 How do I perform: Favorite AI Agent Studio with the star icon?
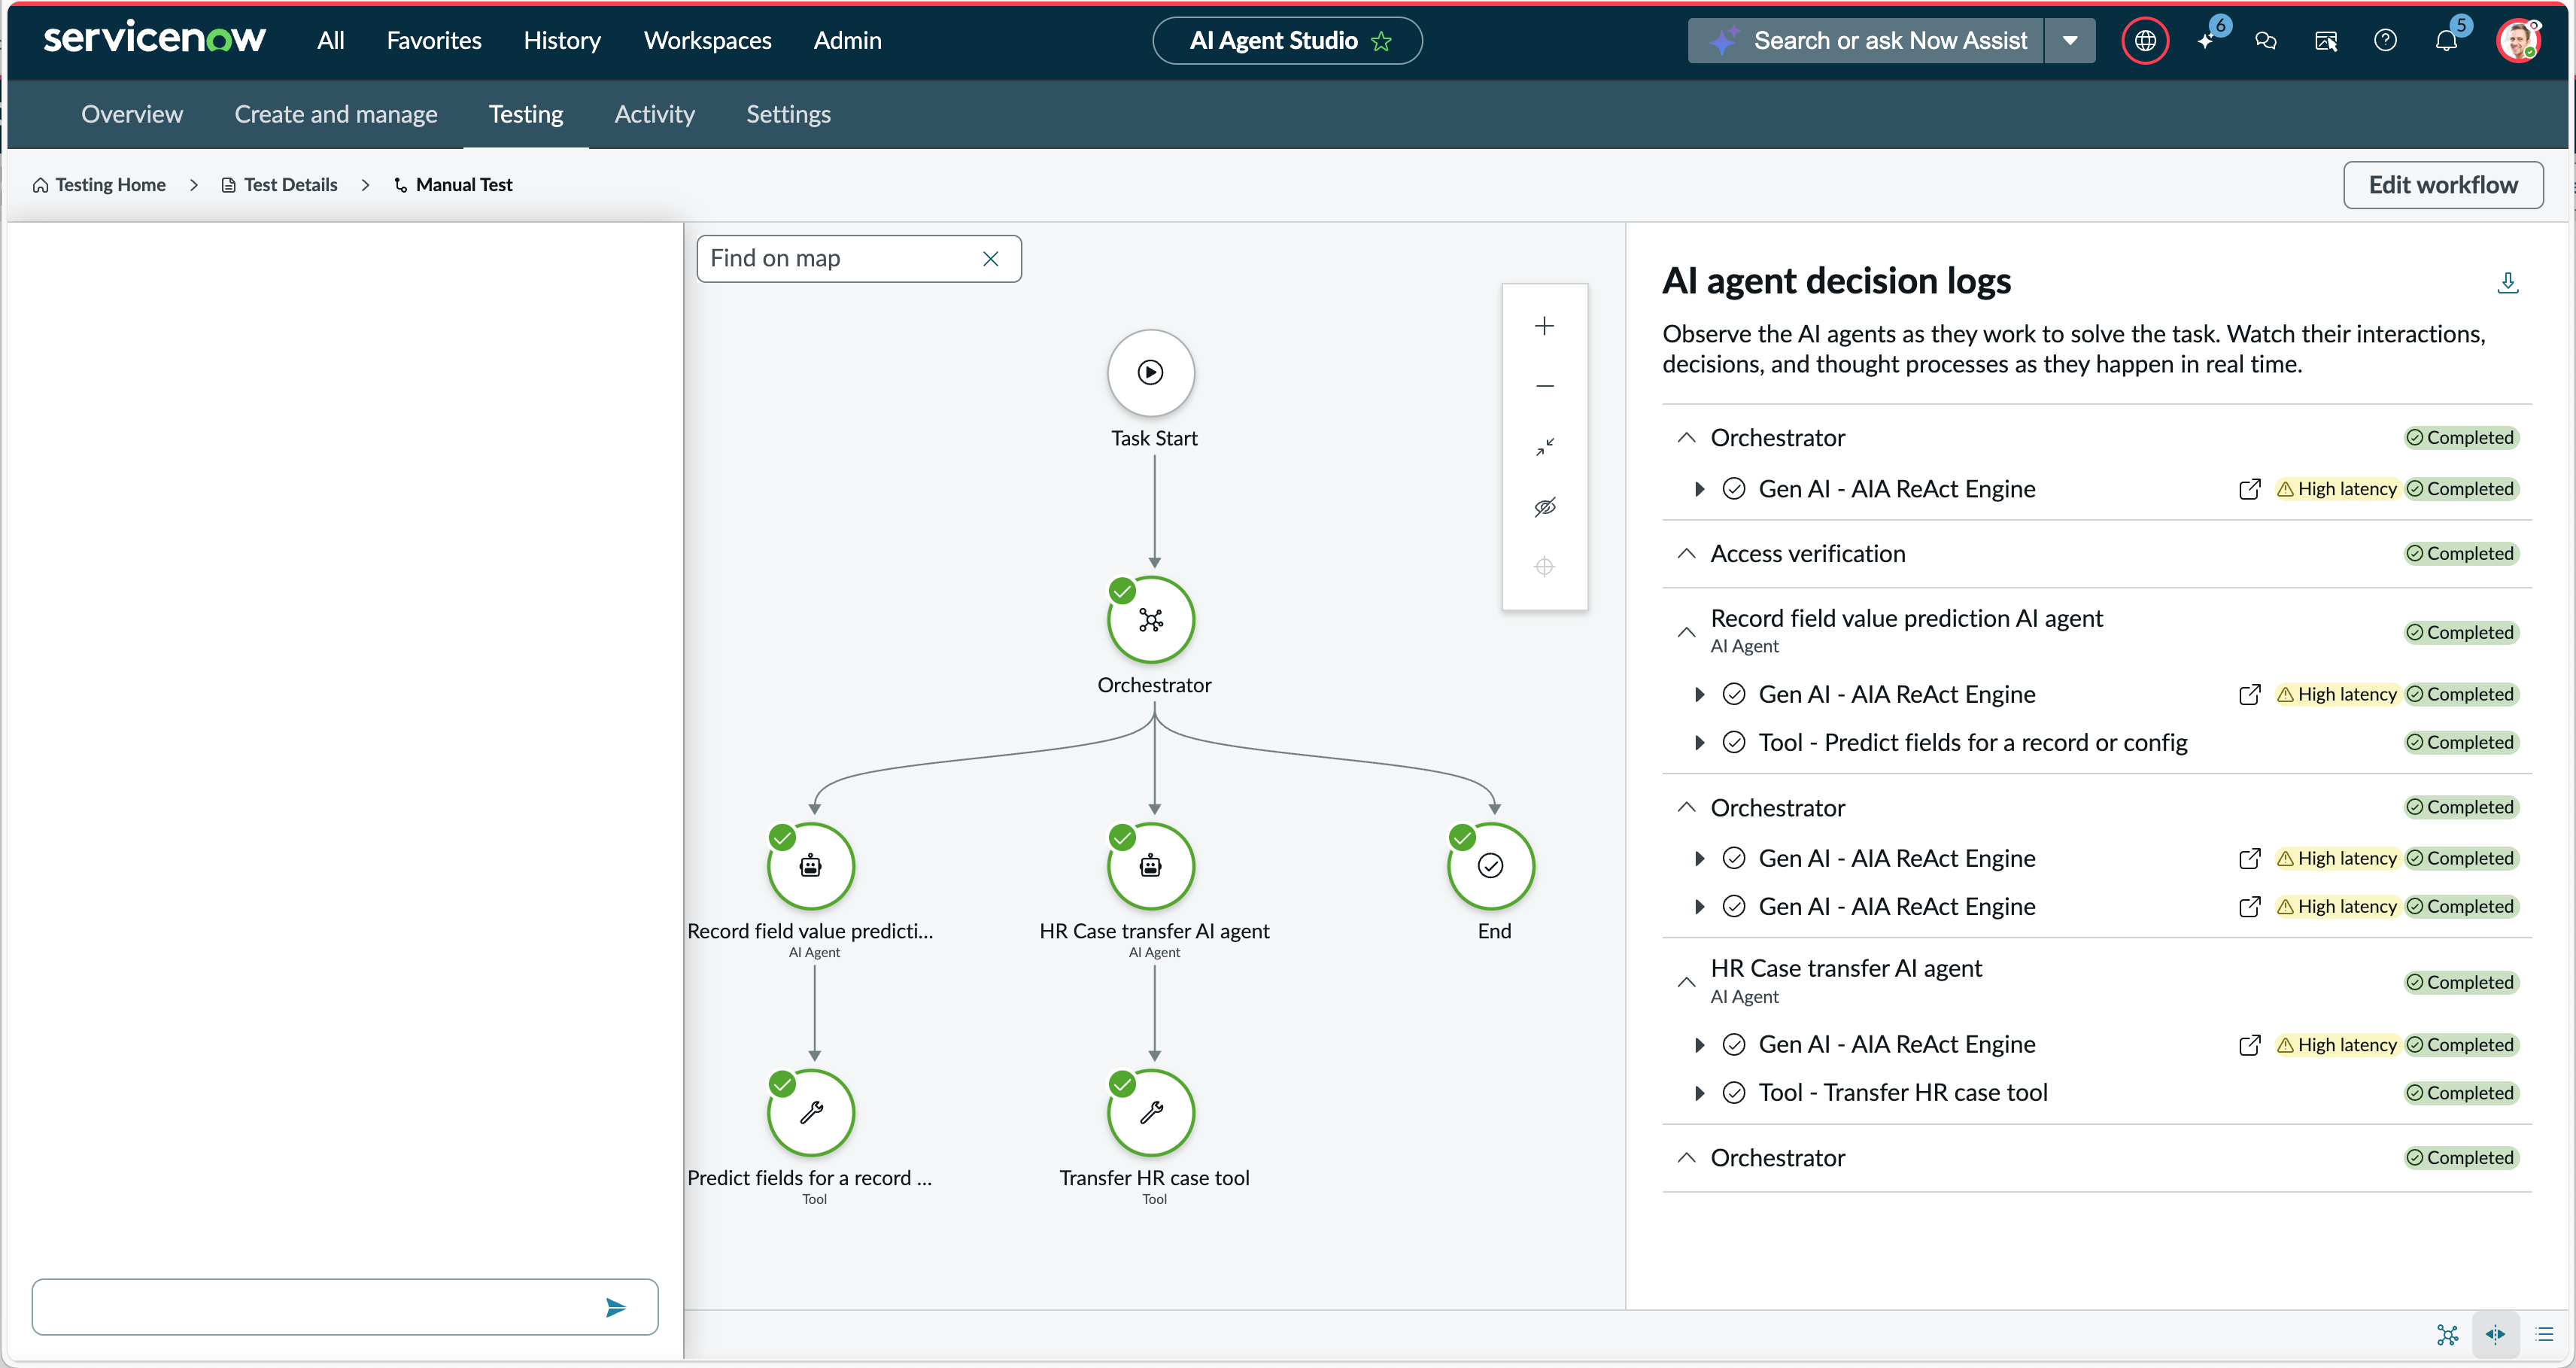tap(1382, 41)
